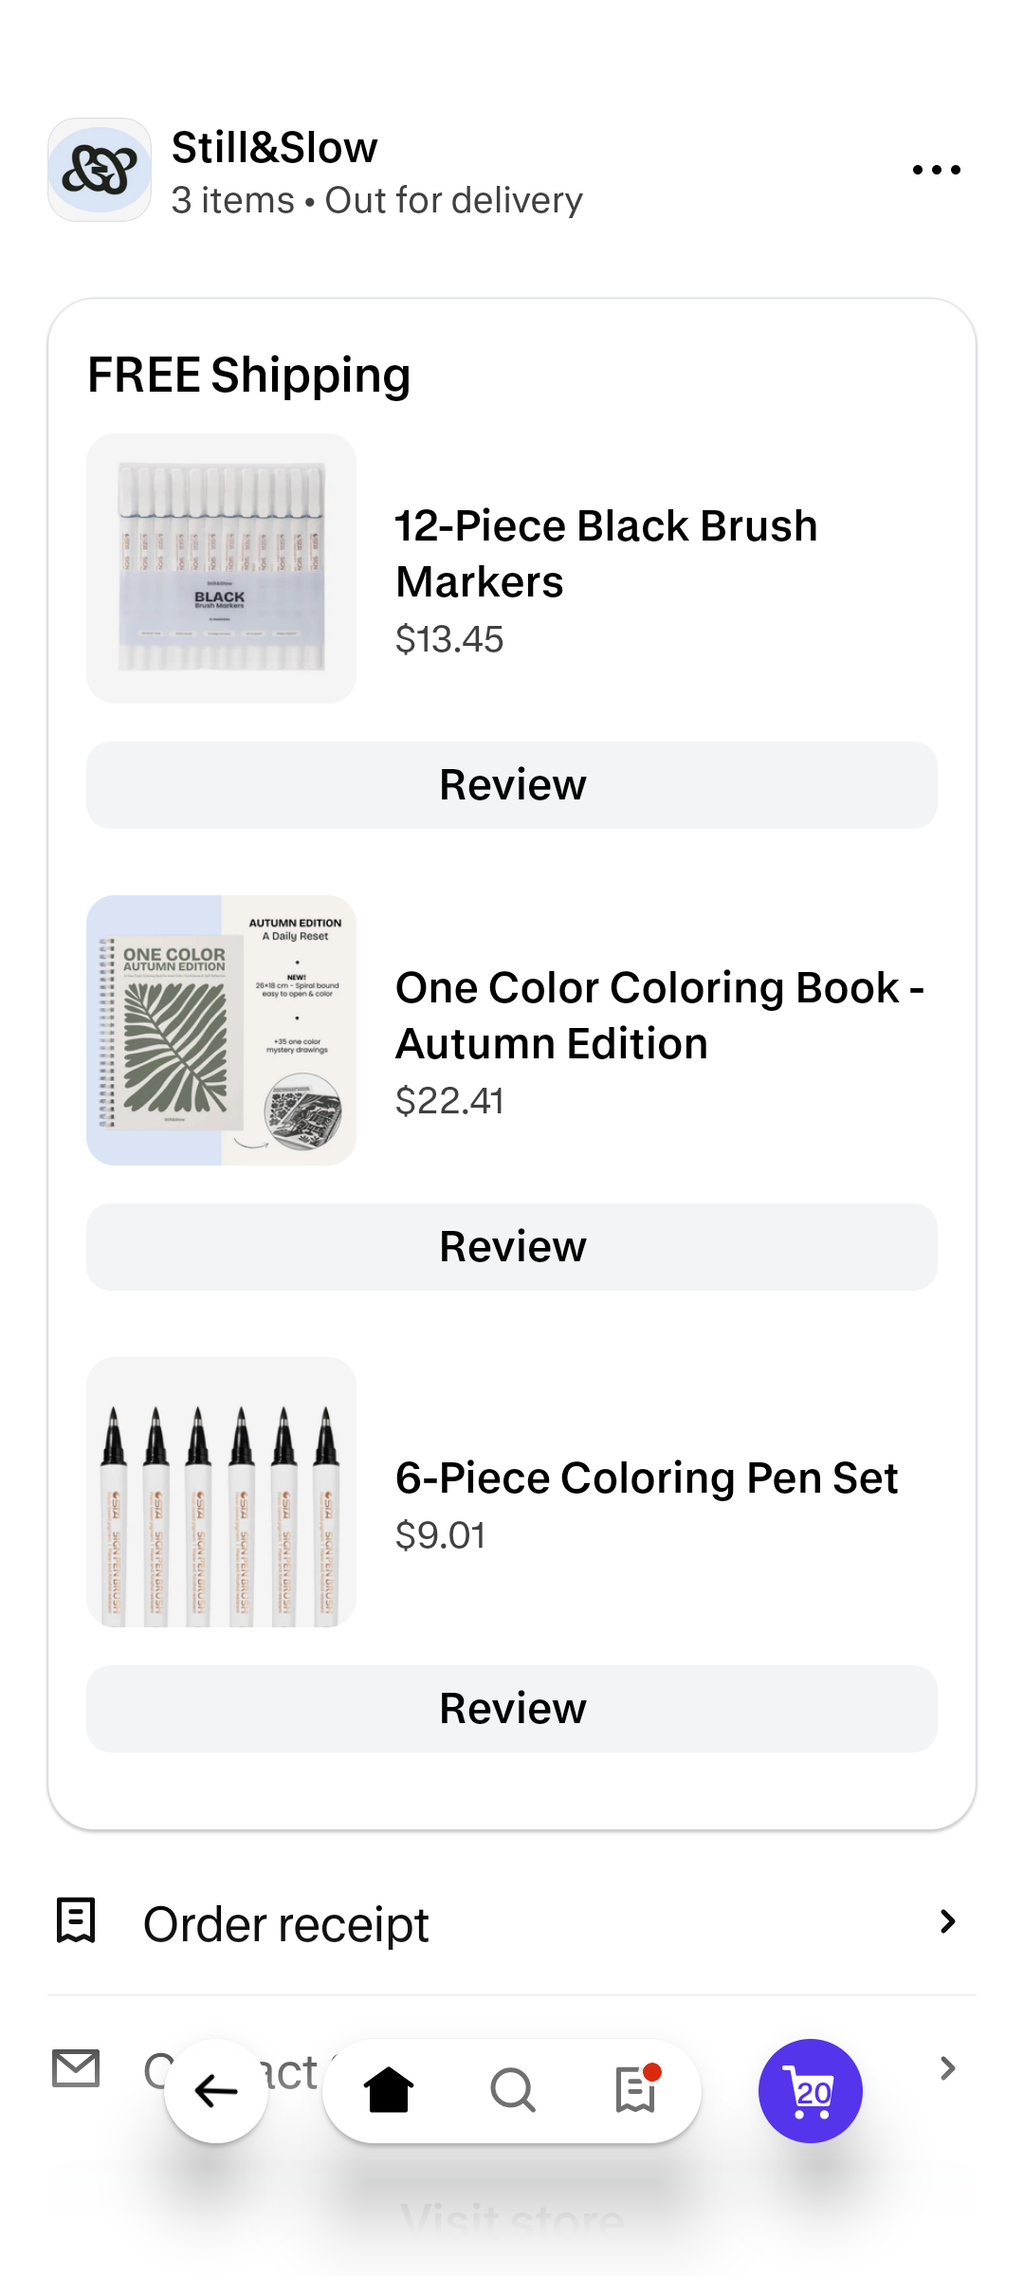The width and height of the screenshot is (1024, 2276).
Task: Tap the receipt icon beside Order receipt
Action: coord(76,1921)
